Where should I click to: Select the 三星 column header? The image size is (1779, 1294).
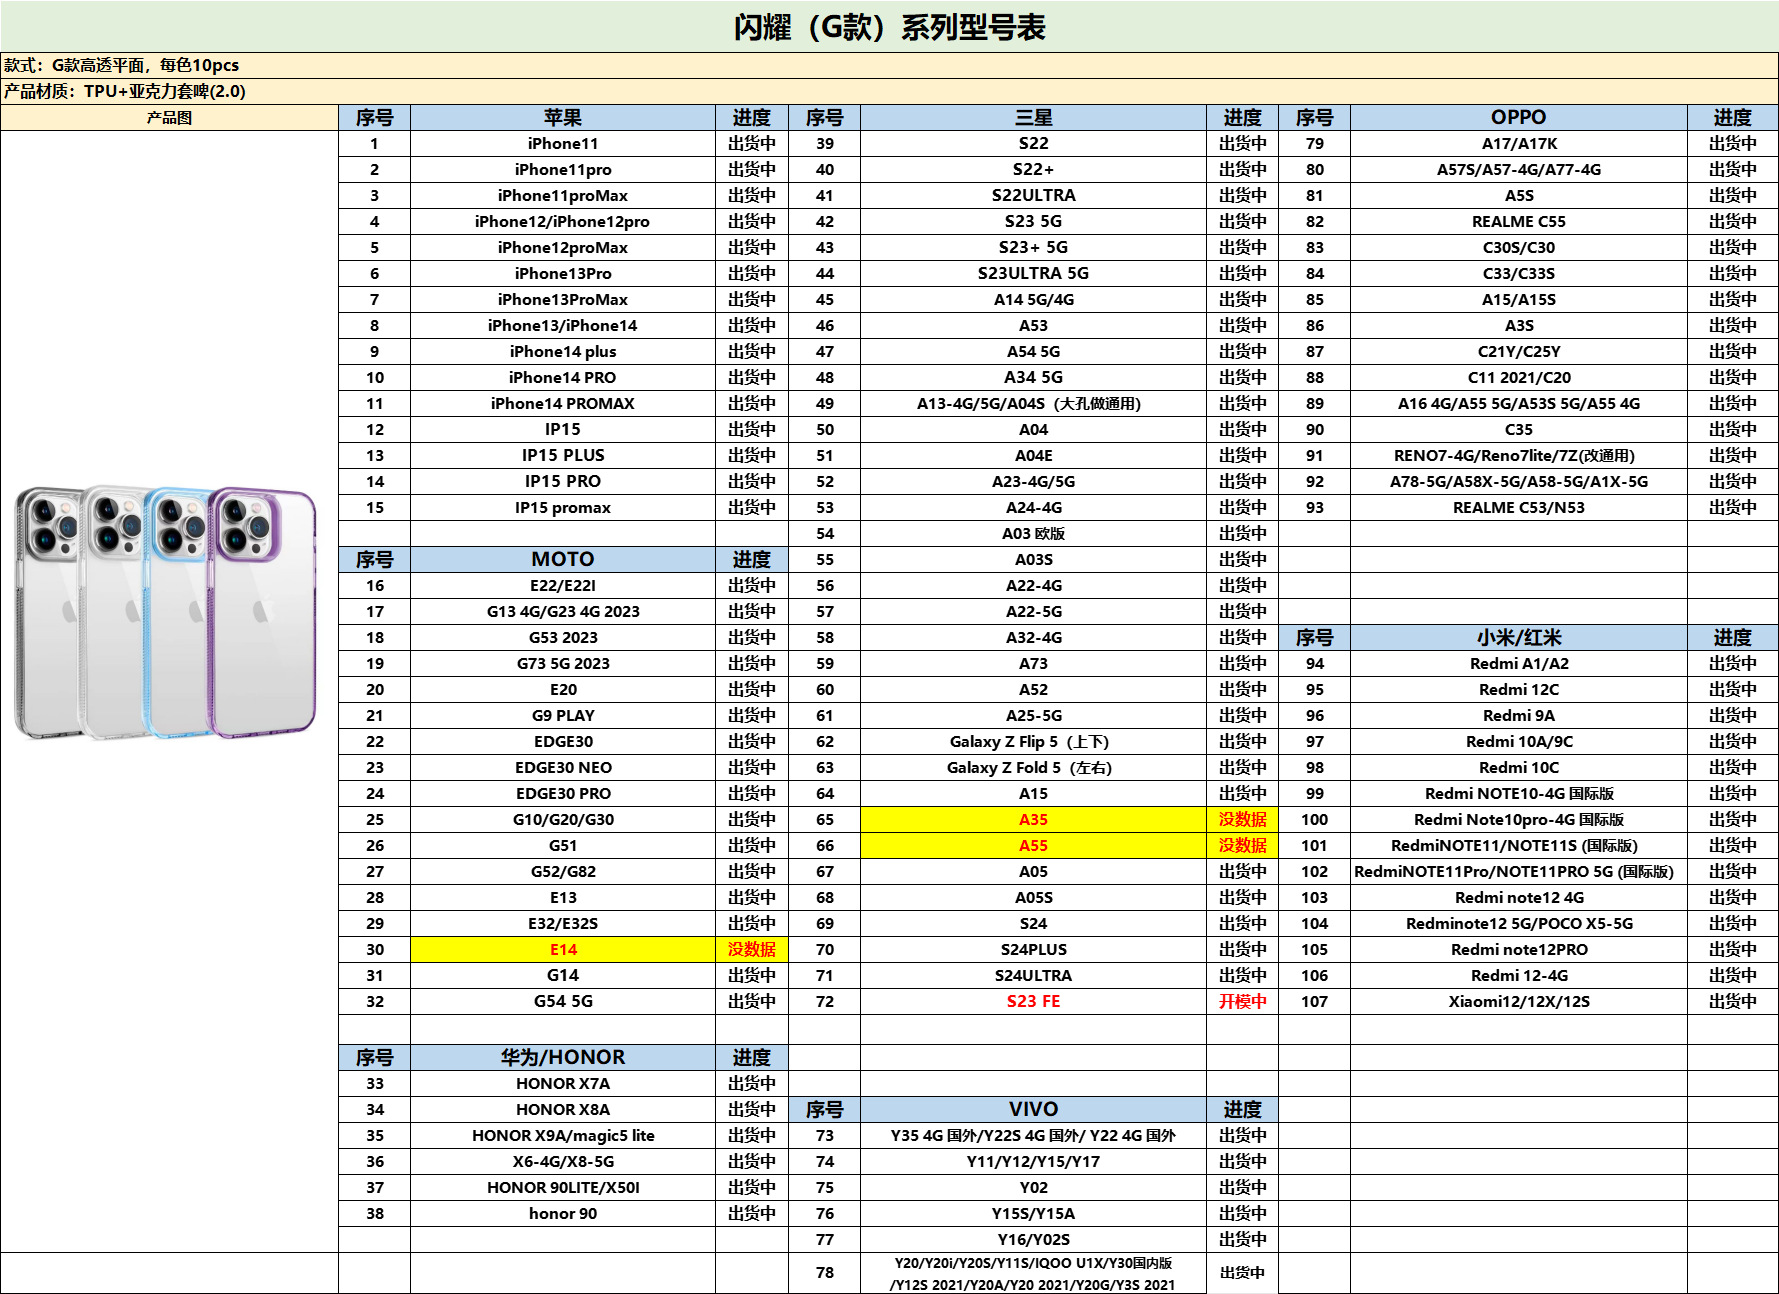1033,118
